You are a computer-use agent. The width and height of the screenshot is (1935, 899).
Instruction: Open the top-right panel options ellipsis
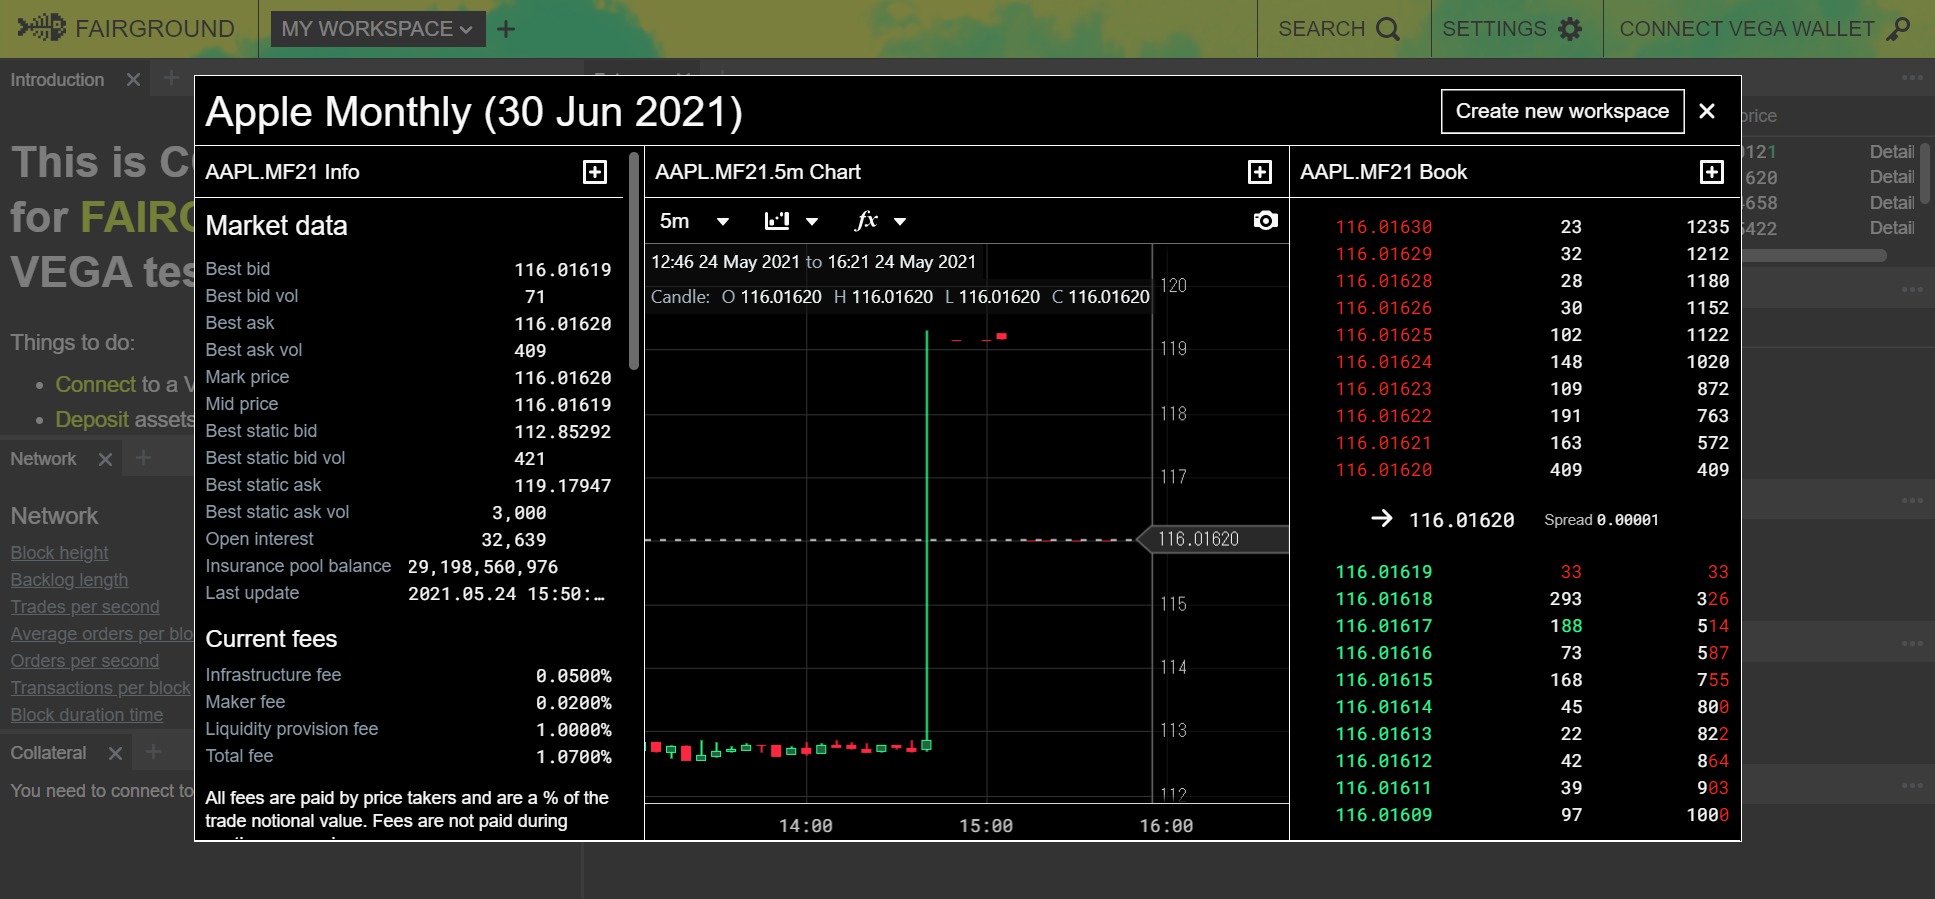coord(1912,77)
